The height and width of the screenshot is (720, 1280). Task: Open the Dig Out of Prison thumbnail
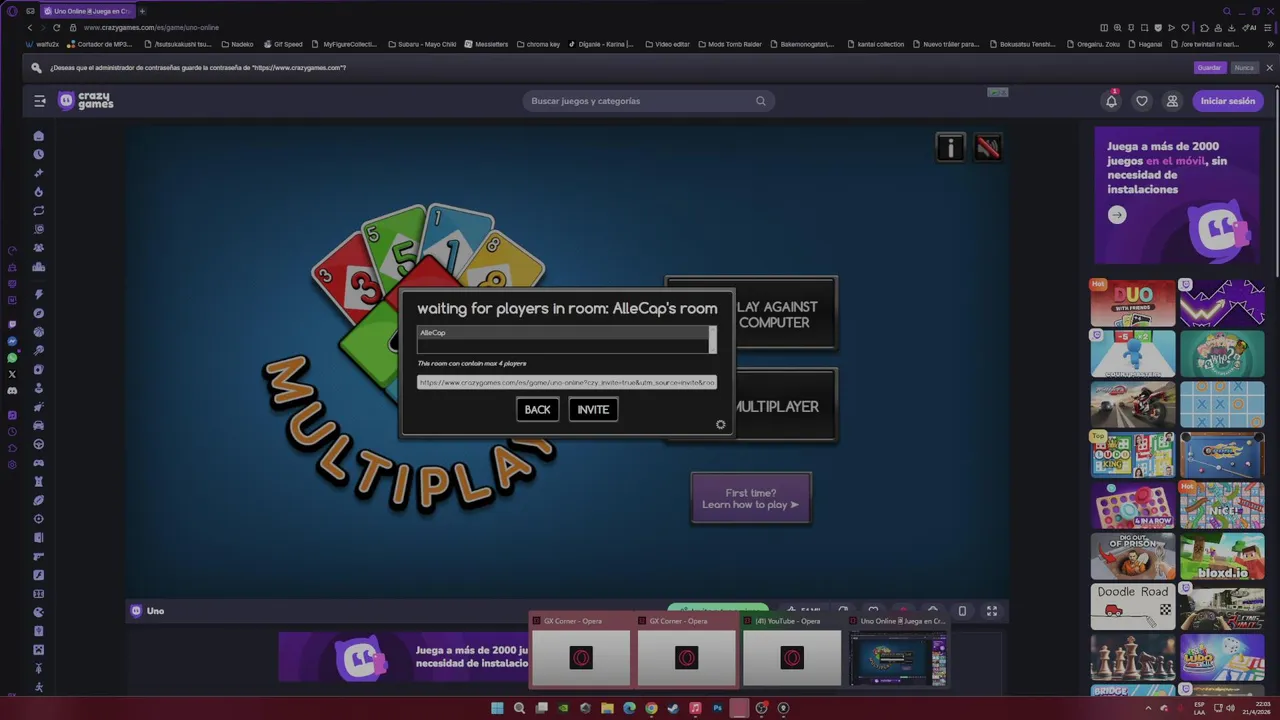pyautogui.click(x=1133, y=557)
